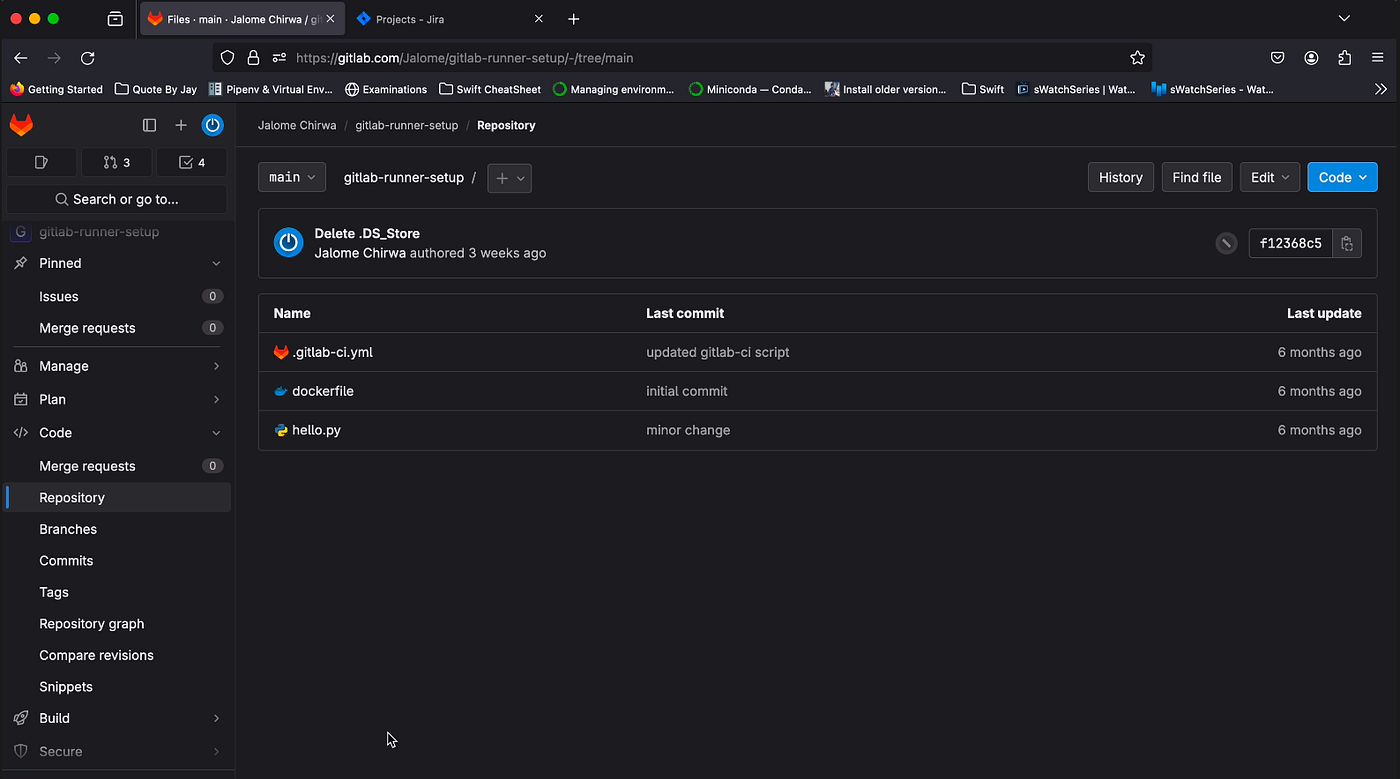Open the Pocket save icon in toolbar
The height and width of the screenshot is (779, 1400).
coord(1278,58)
